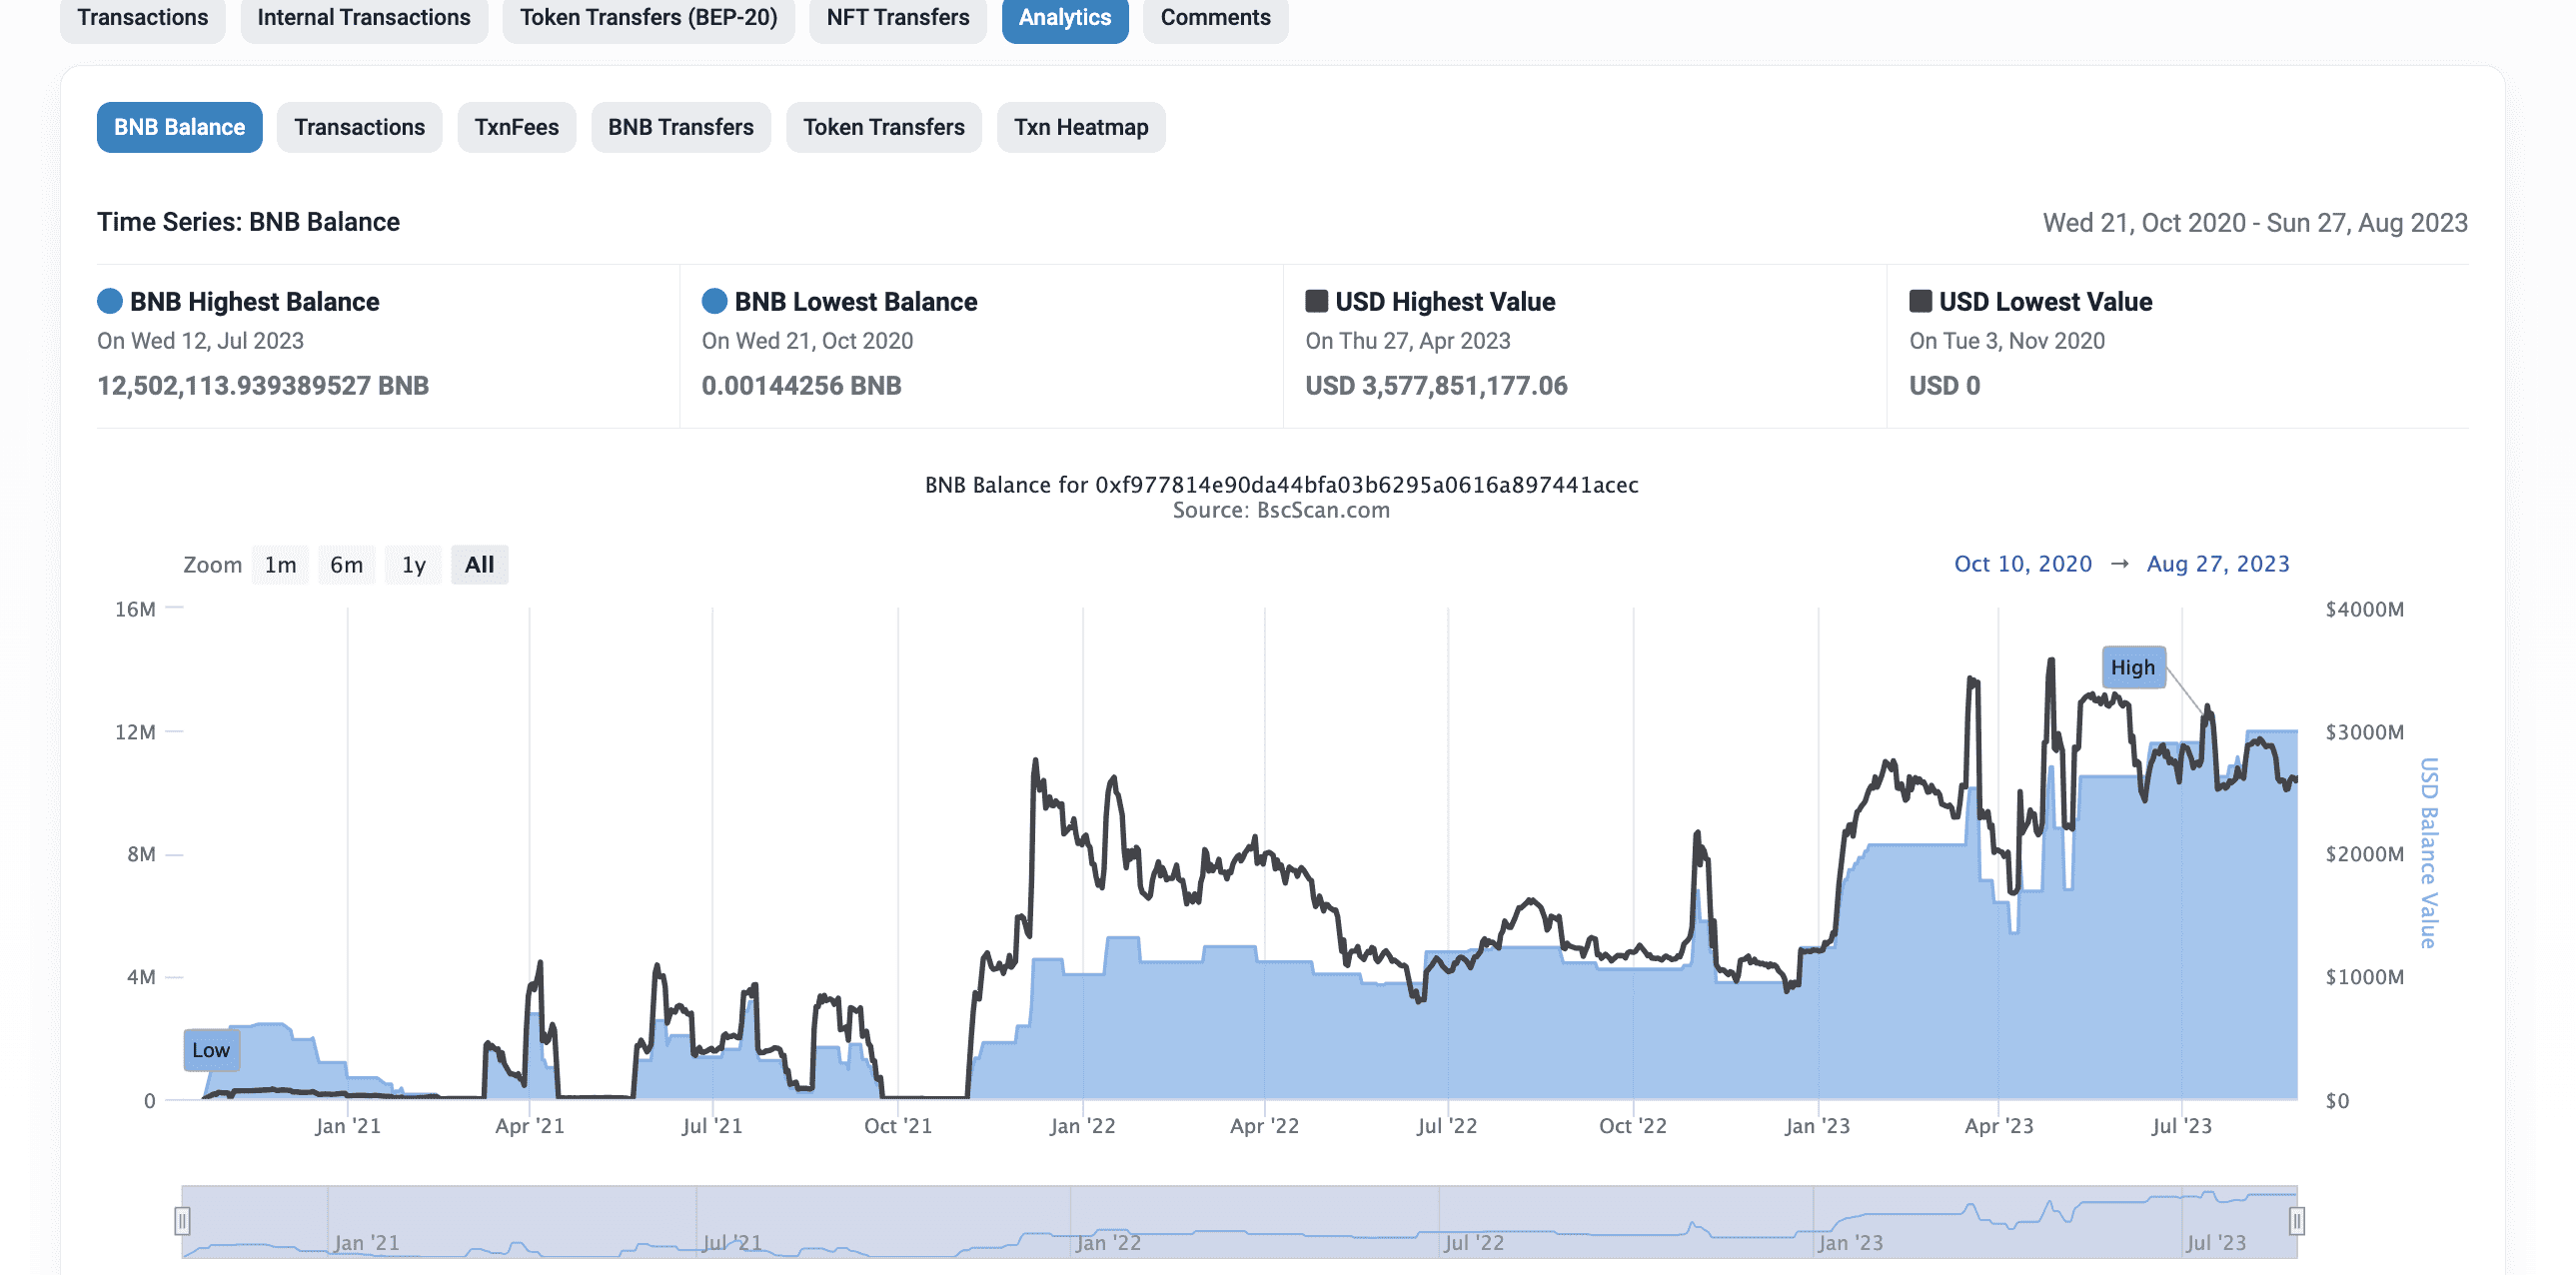Show the Txn Heatmap chart
Viewport: 2576px width, 1275px height.
[x=1080, y=127]
